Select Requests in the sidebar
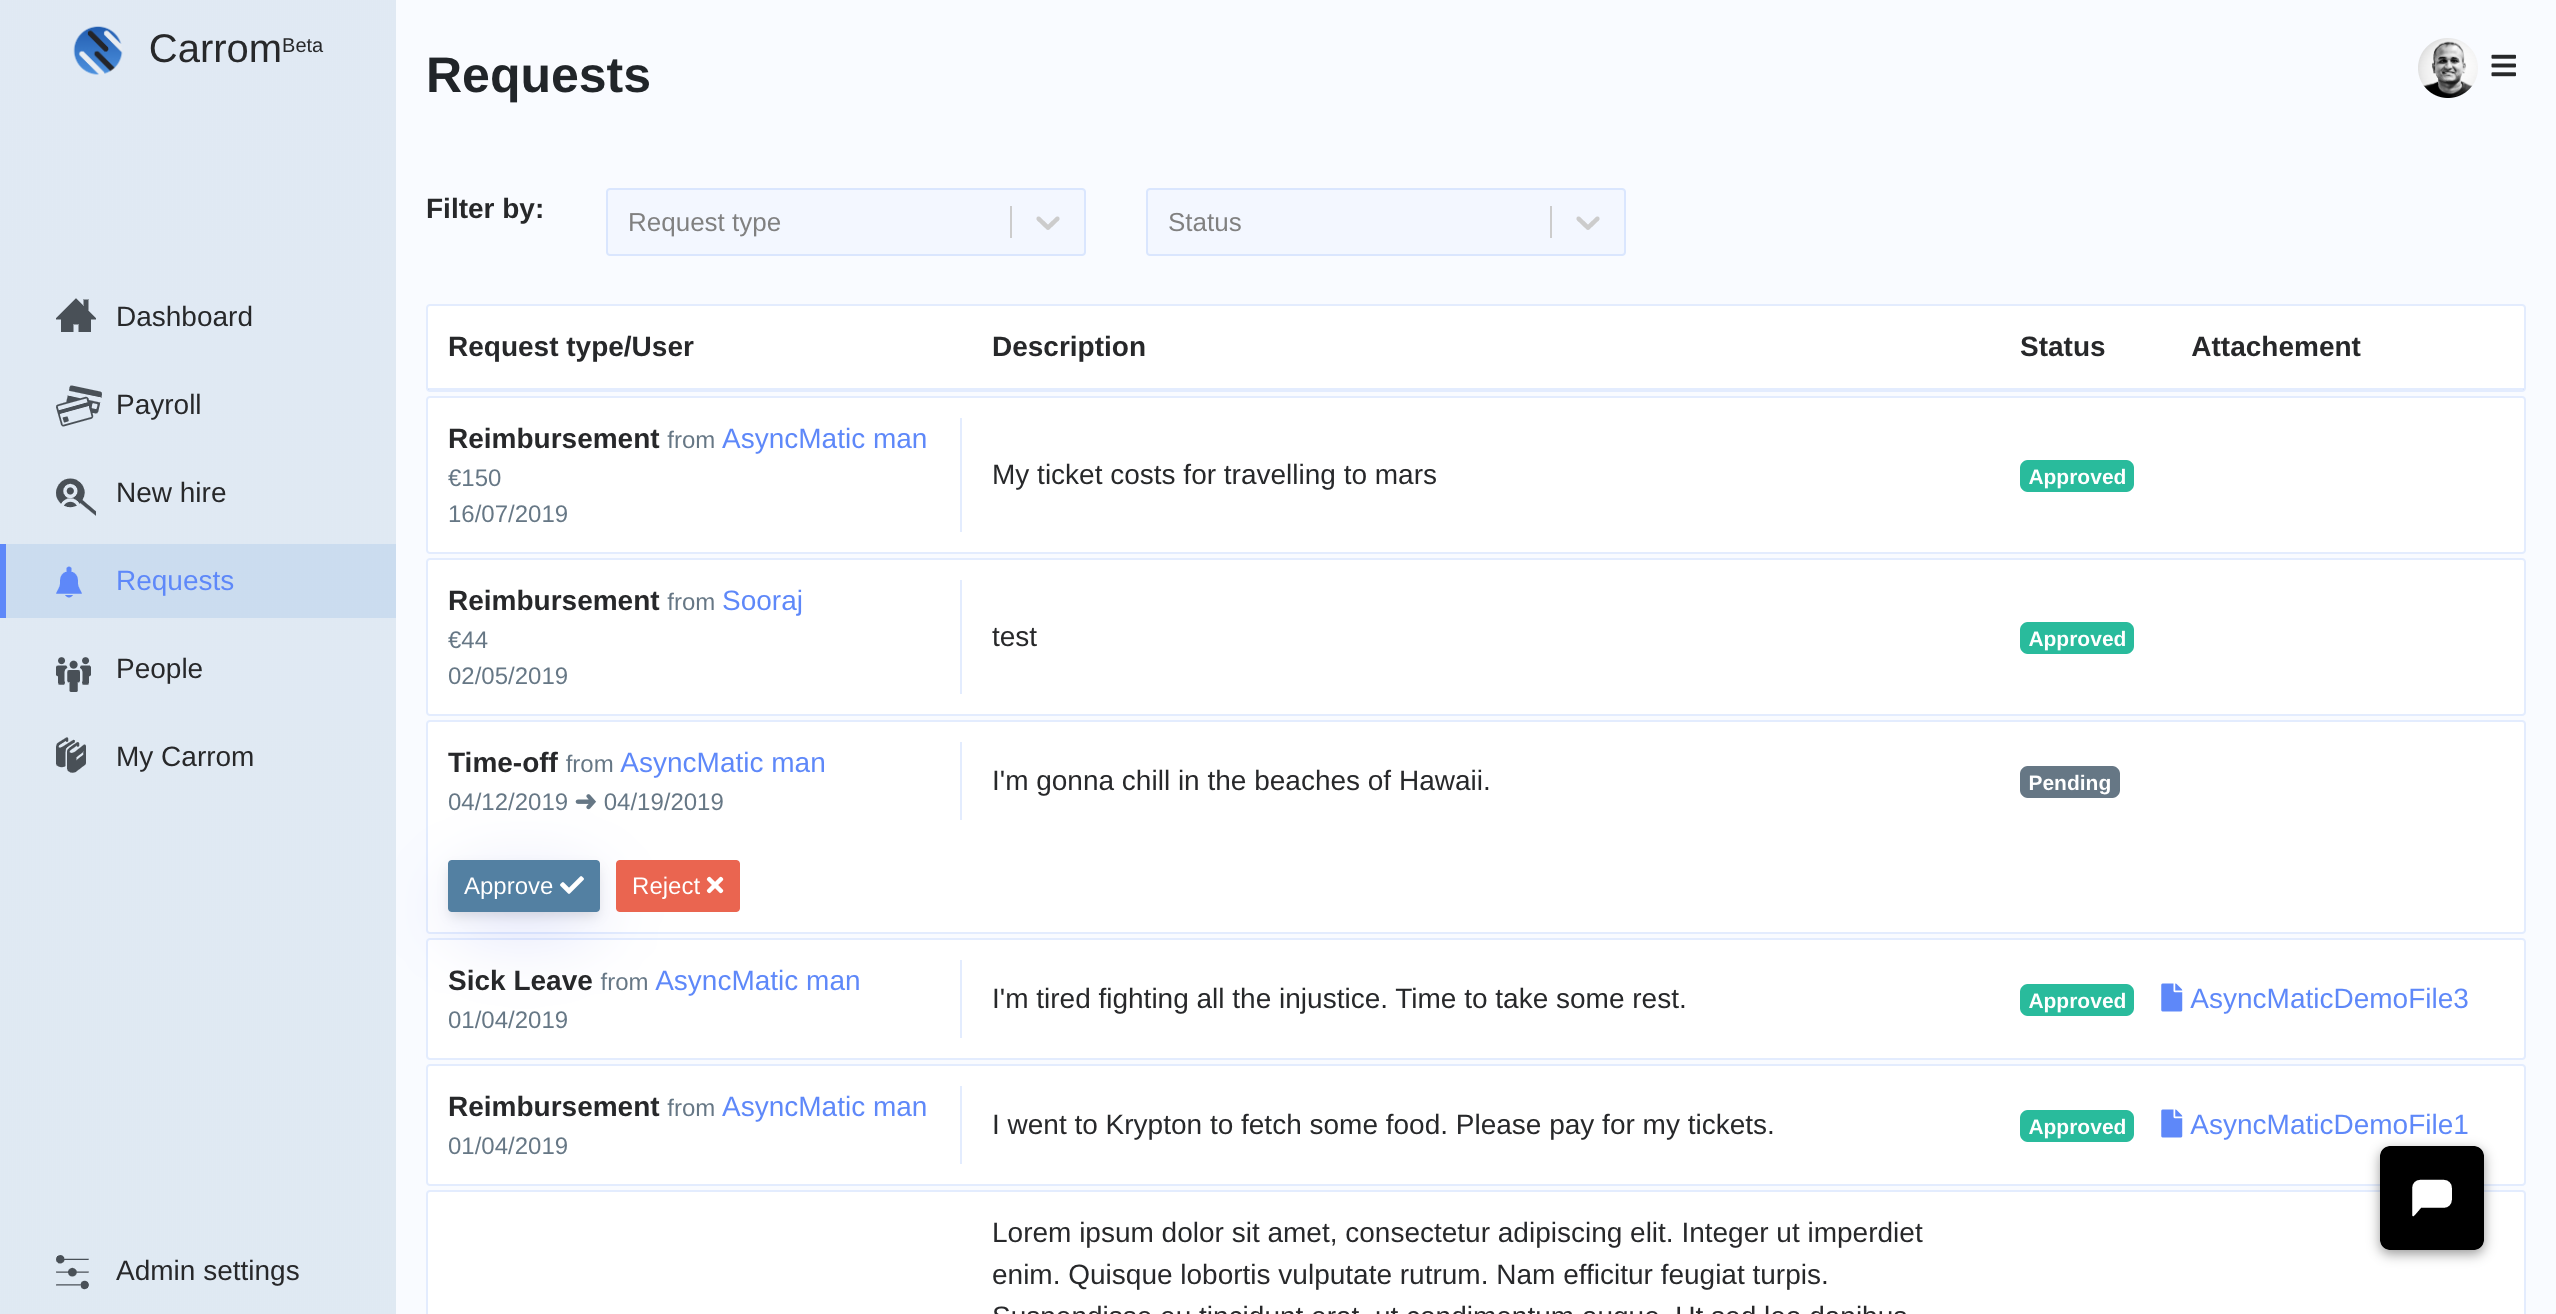The height and width of the screenshot is (1314, 2556). click(x=174, y=580)
